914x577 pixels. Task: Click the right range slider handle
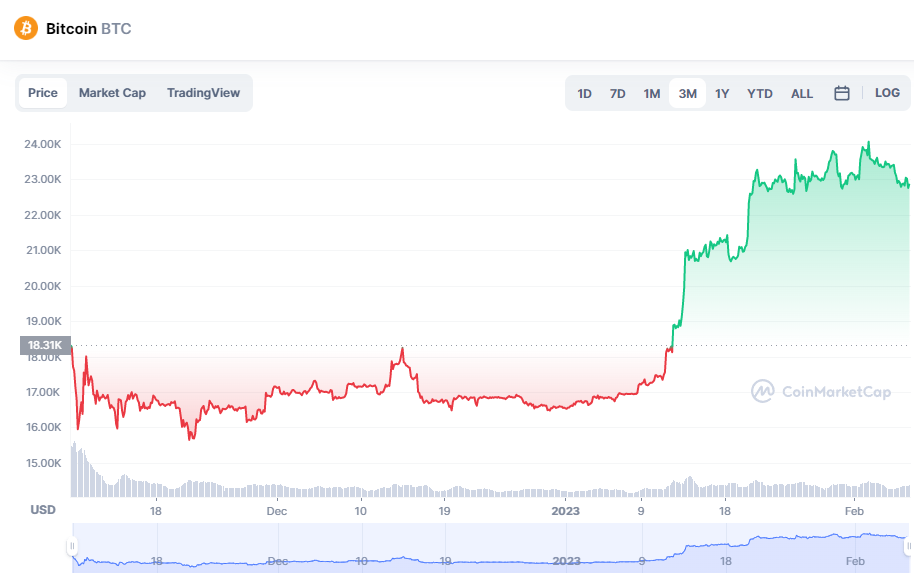coord(908,546)
